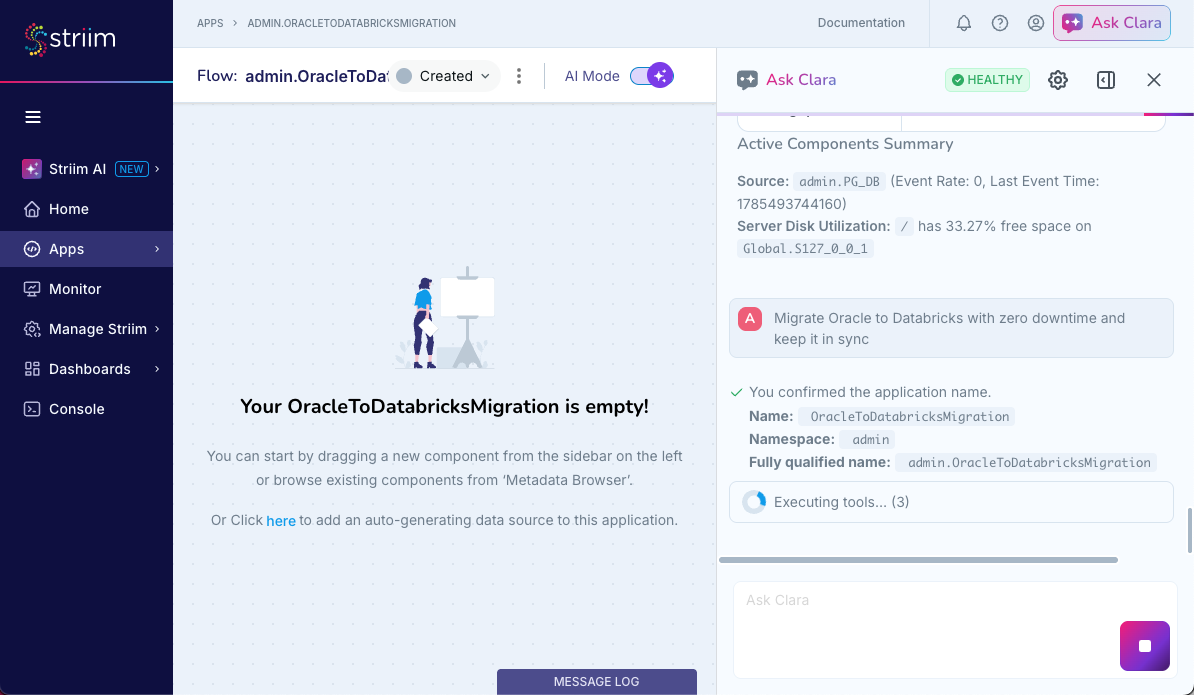
Task: Expand the Striim AI submenu arrow
Action: coord(158,169)
